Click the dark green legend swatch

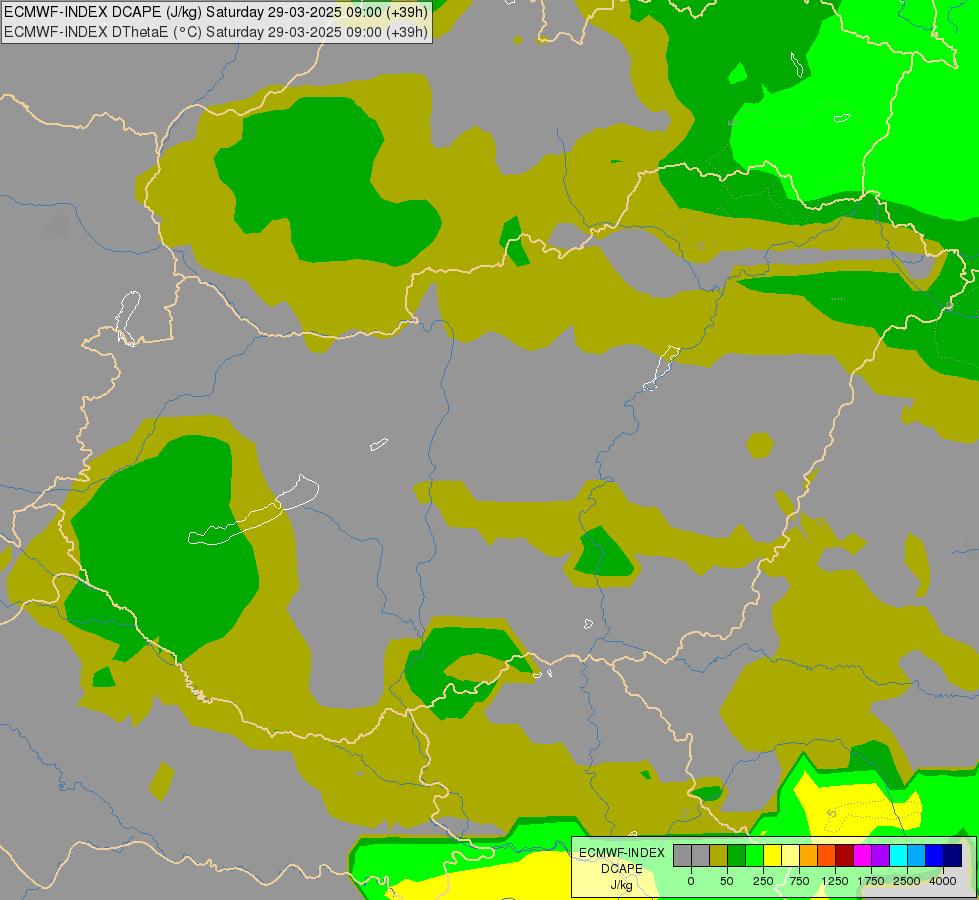(x=736, y=855)
